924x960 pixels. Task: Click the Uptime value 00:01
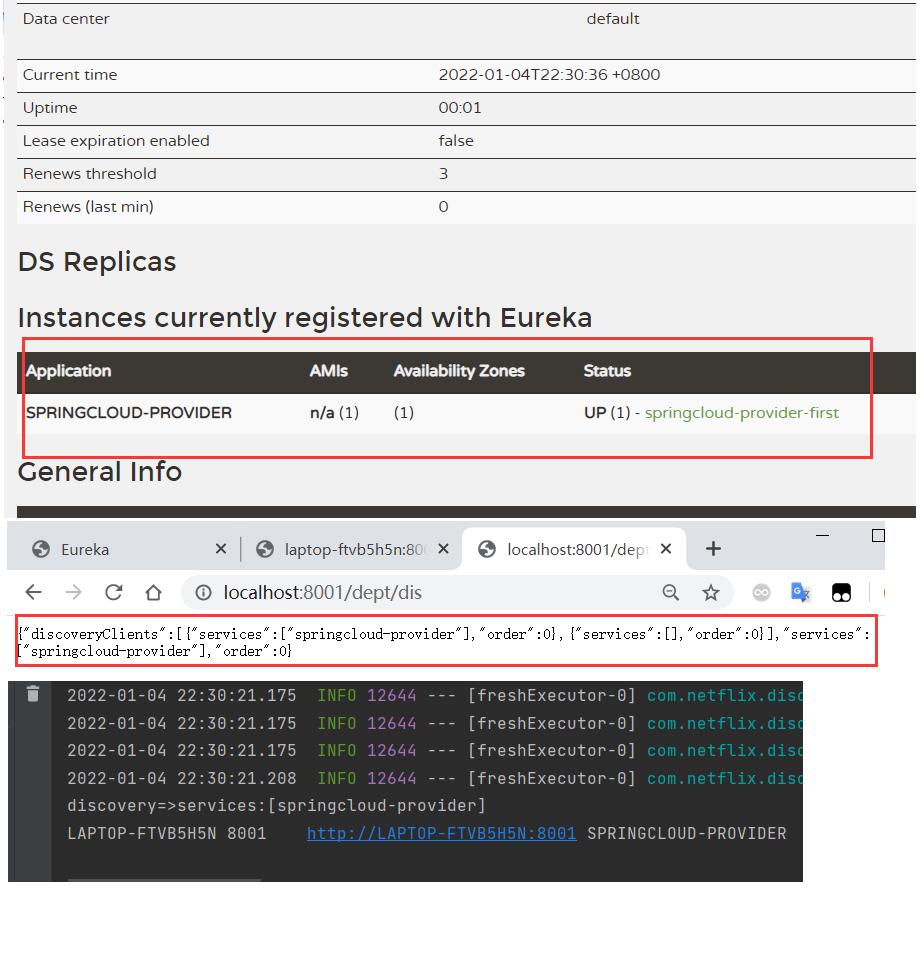460,108
